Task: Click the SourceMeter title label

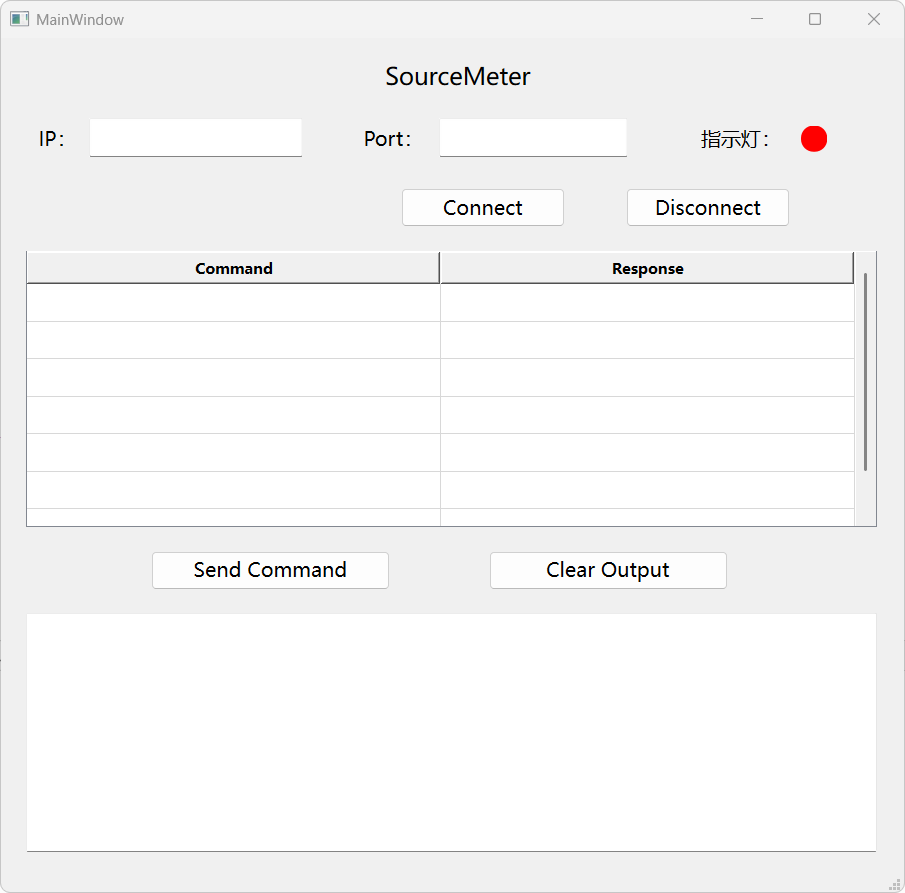Action: [x=458, y=77]
